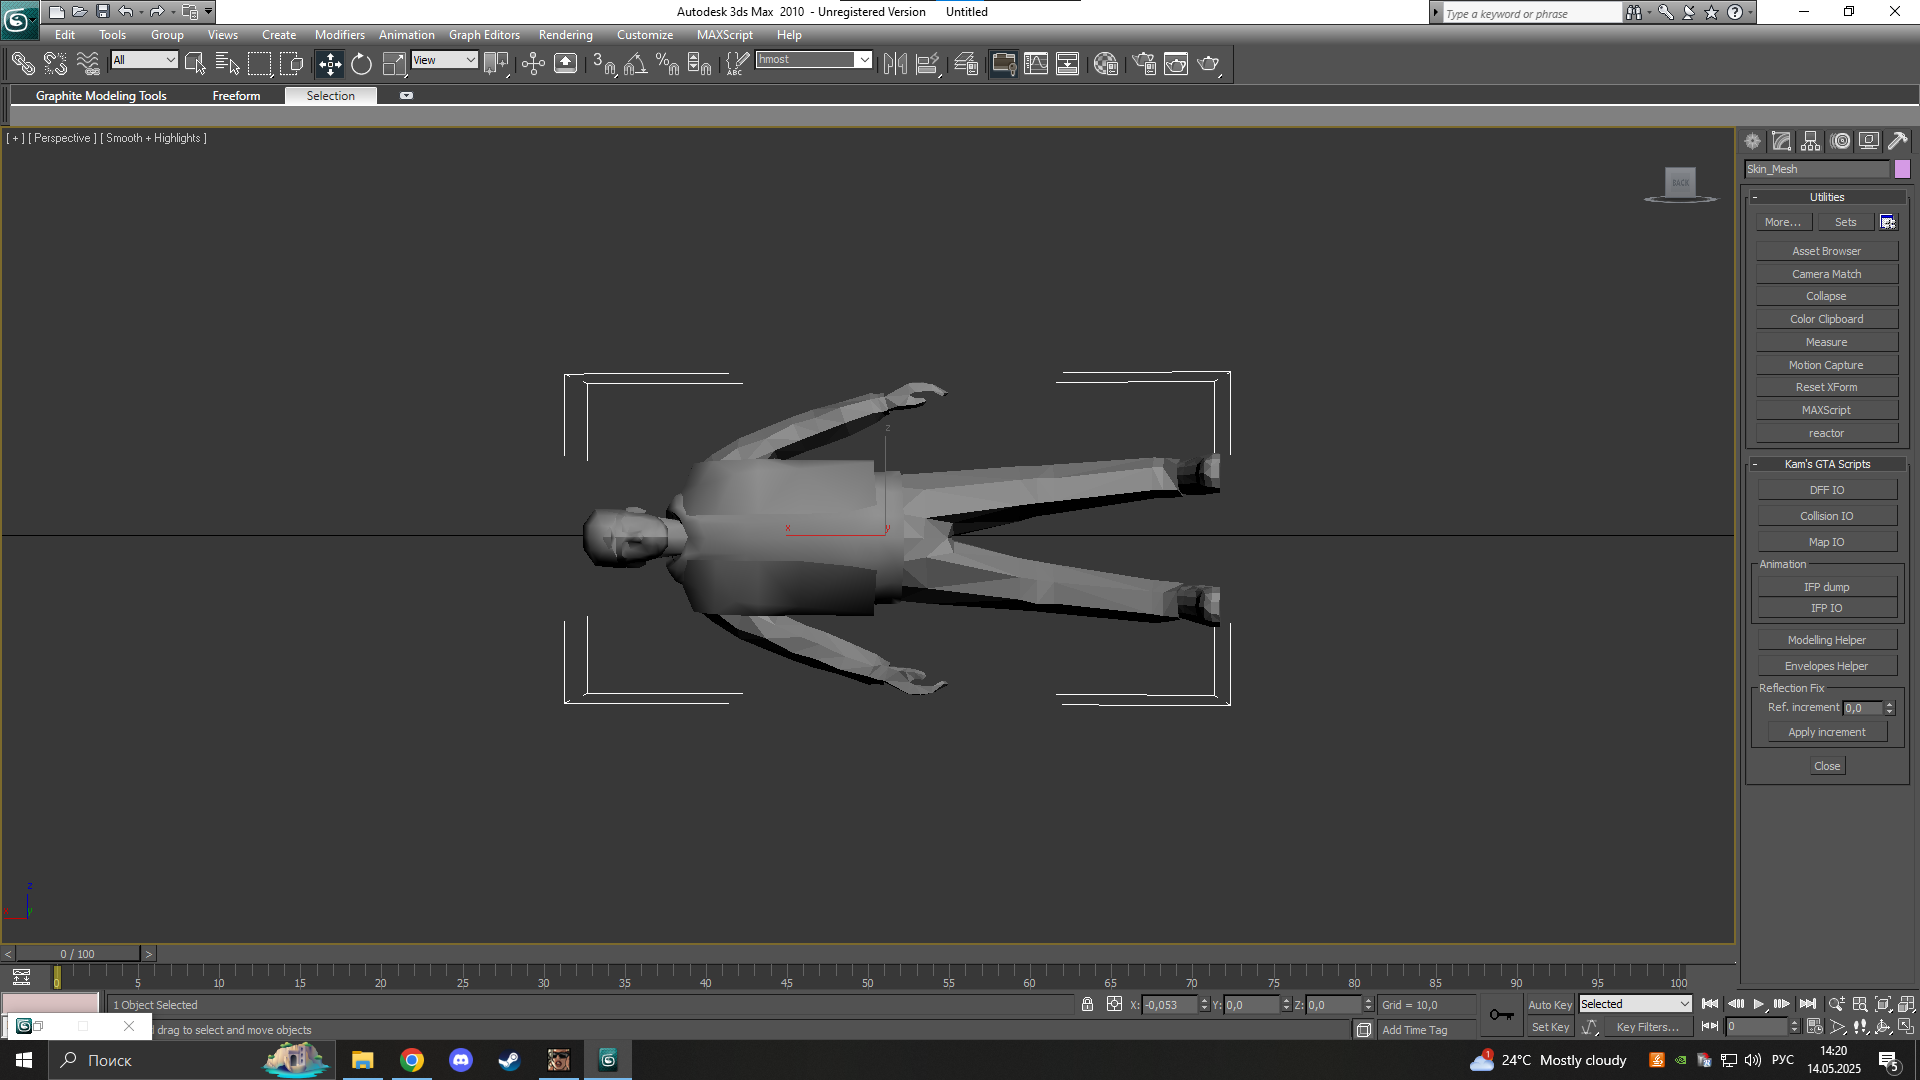Image resolution: width=1920 pixels, height=1080 pixels.
Task: Toggle Auto Key animation mode
Action: pos(1549,1004)
